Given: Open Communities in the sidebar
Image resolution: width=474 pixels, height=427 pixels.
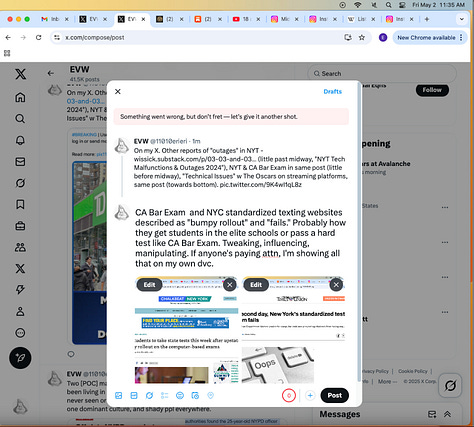Looking at the screenshot, I should [20, 247].
